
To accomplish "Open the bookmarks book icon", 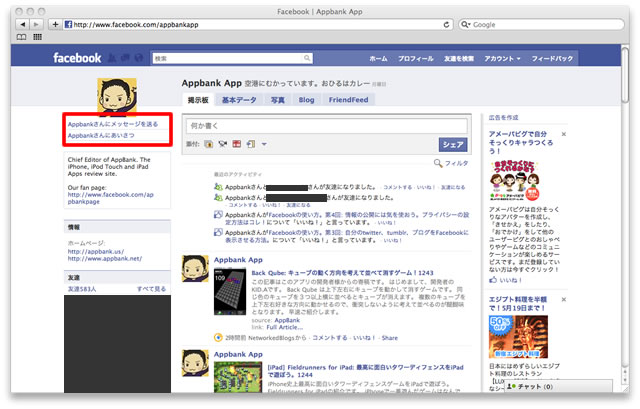I will (x=21, y=37).
